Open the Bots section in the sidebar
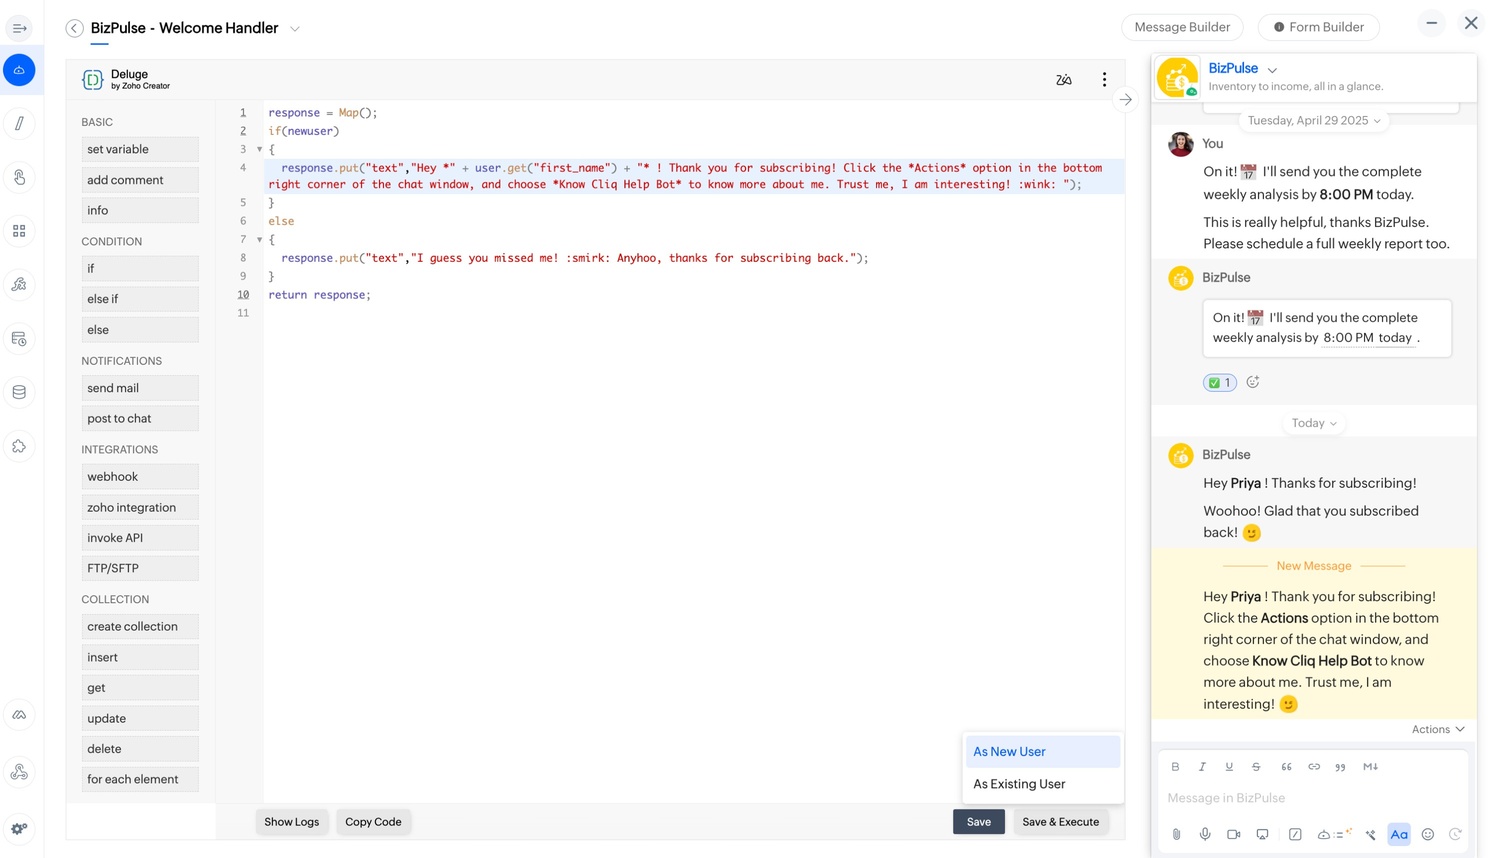Screen dimensions: 1500x858 tap(19, 70)
